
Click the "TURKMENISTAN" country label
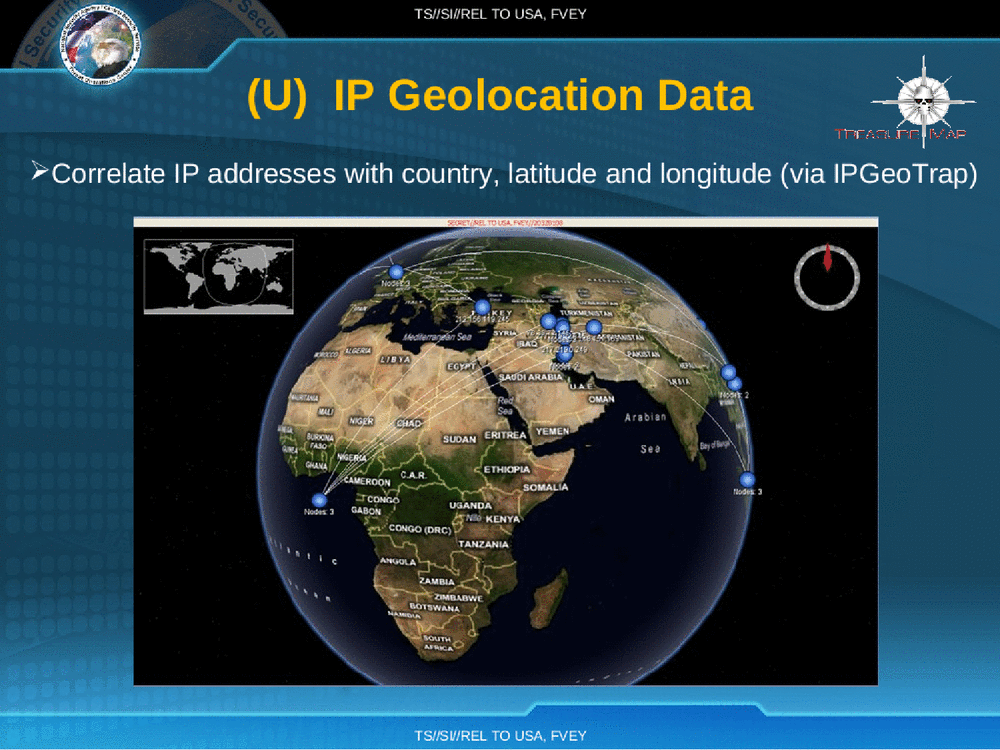(586, 313)
